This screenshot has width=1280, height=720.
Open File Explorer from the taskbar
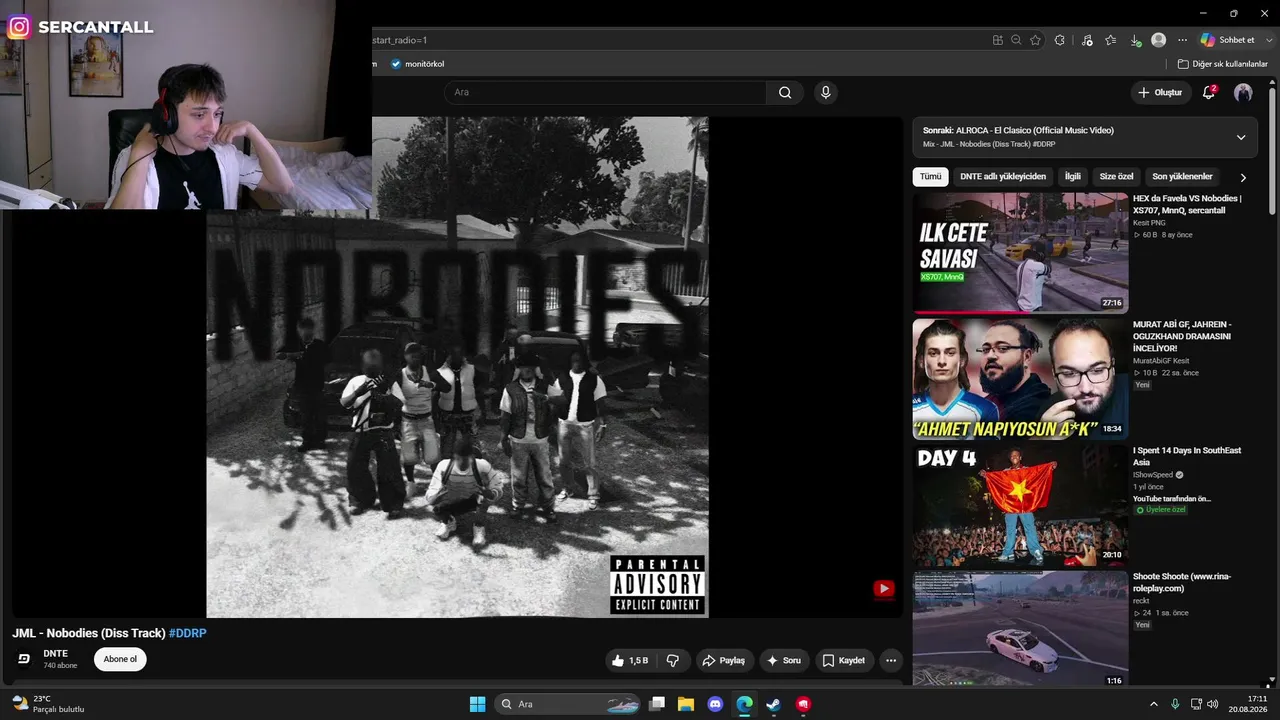click(686, 704)
